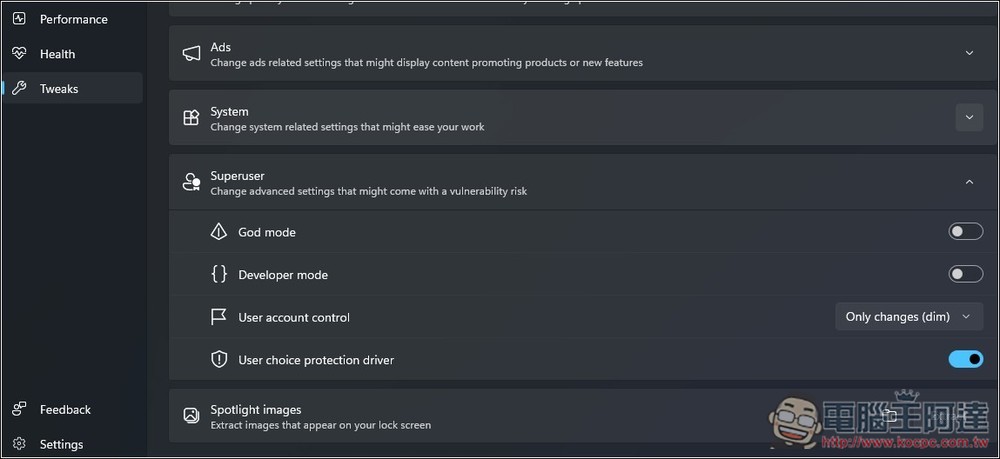Click the Tweaks wrench icon

(19, 88)
